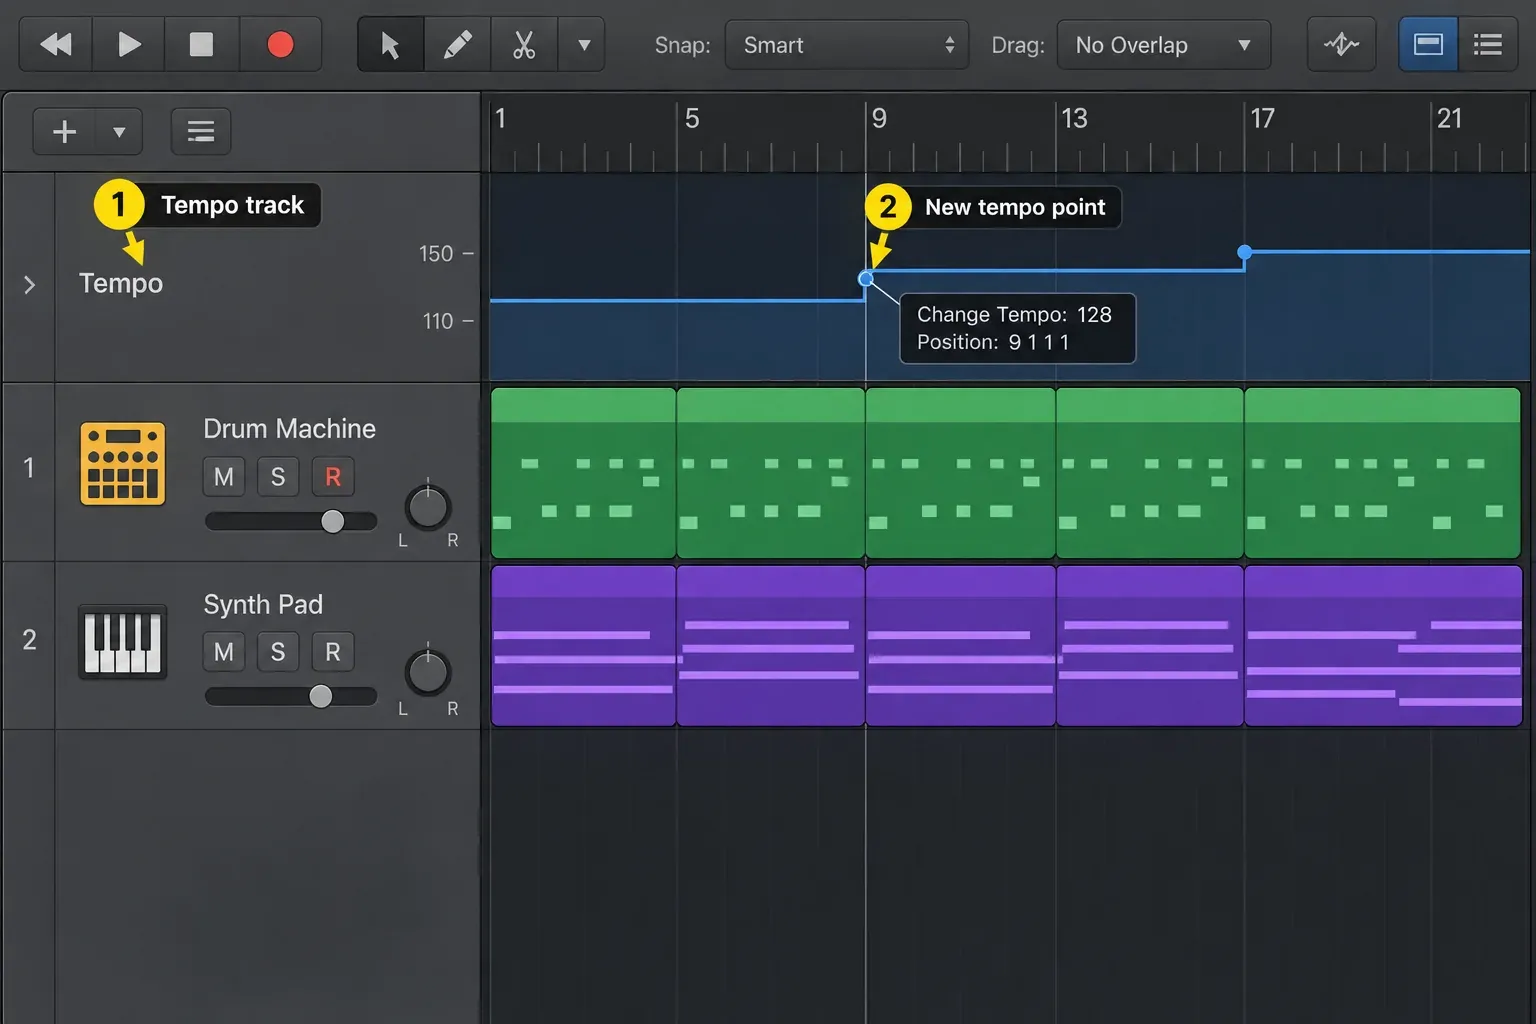Click the Synth Pad pan knob

(428, 673)
